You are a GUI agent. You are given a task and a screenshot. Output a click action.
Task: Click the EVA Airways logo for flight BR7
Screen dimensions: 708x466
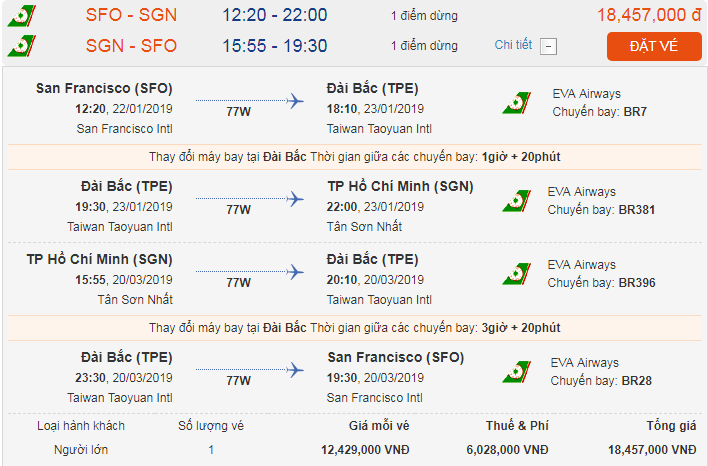click(517, 103)
